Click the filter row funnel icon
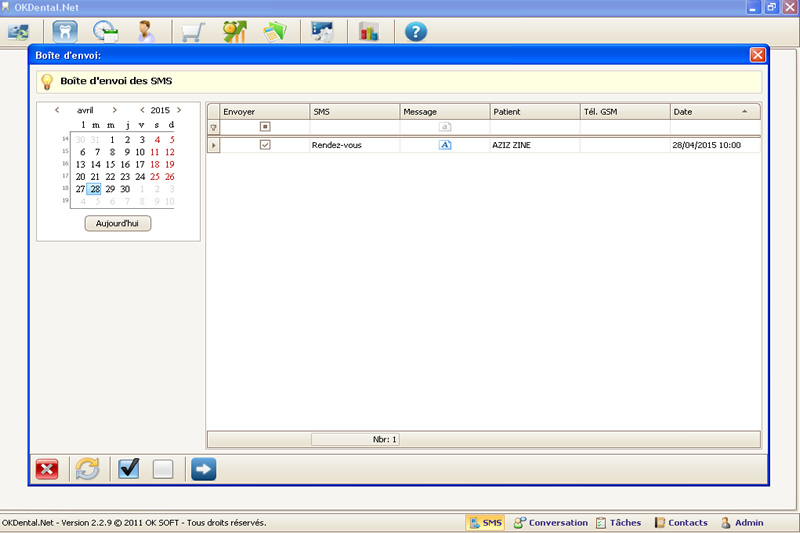The image size is (800, 533). tap(214, 128)
